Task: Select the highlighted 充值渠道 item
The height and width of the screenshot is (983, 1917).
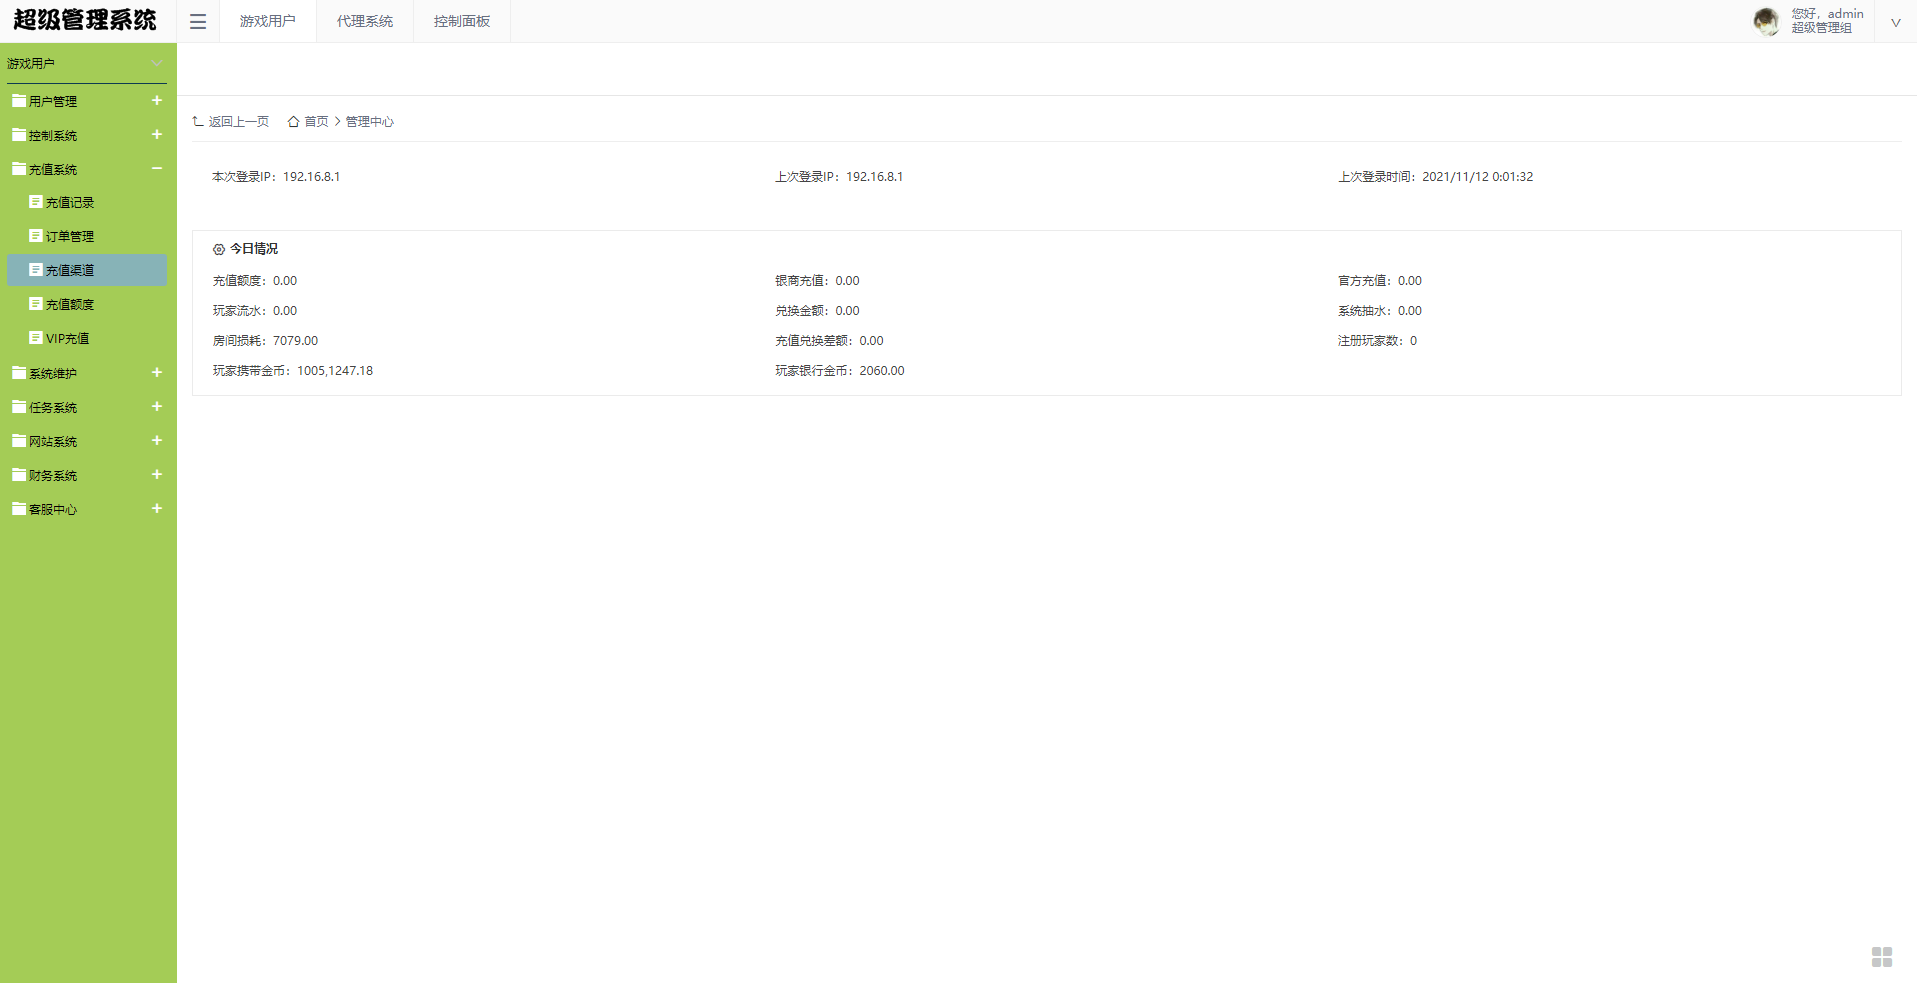Action: click(x=69, y=271)
